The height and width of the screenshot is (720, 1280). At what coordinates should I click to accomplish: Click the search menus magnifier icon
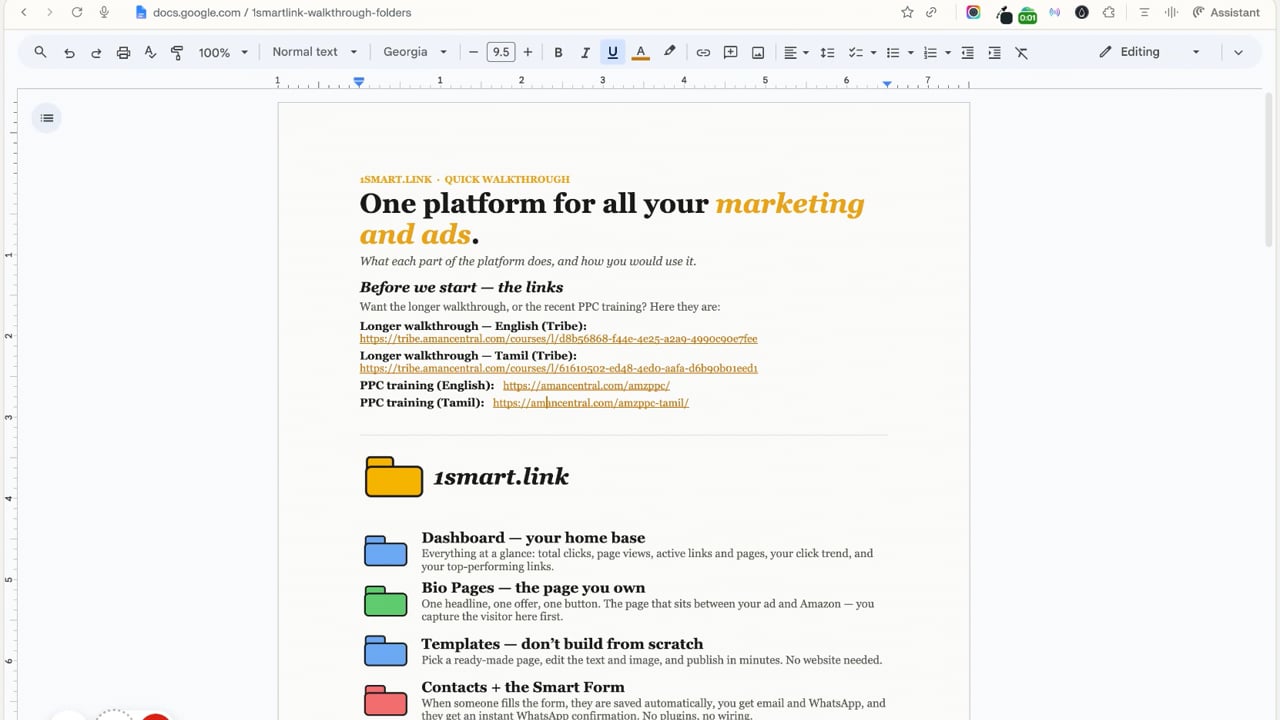coord(40,52)
